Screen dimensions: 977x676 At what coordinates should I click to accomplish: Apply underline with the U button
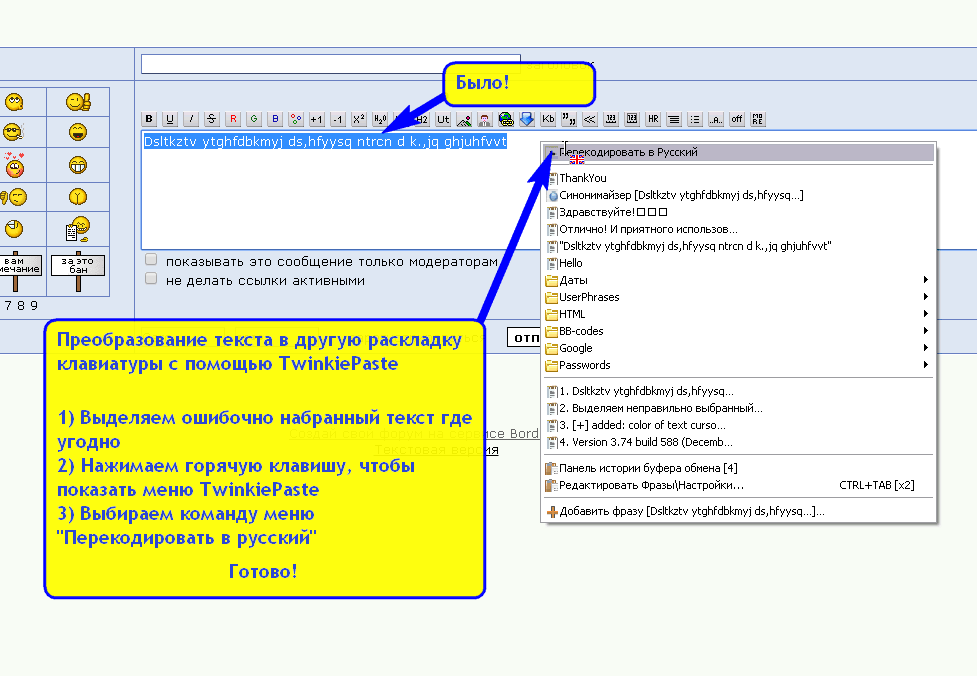pos(169,119)
